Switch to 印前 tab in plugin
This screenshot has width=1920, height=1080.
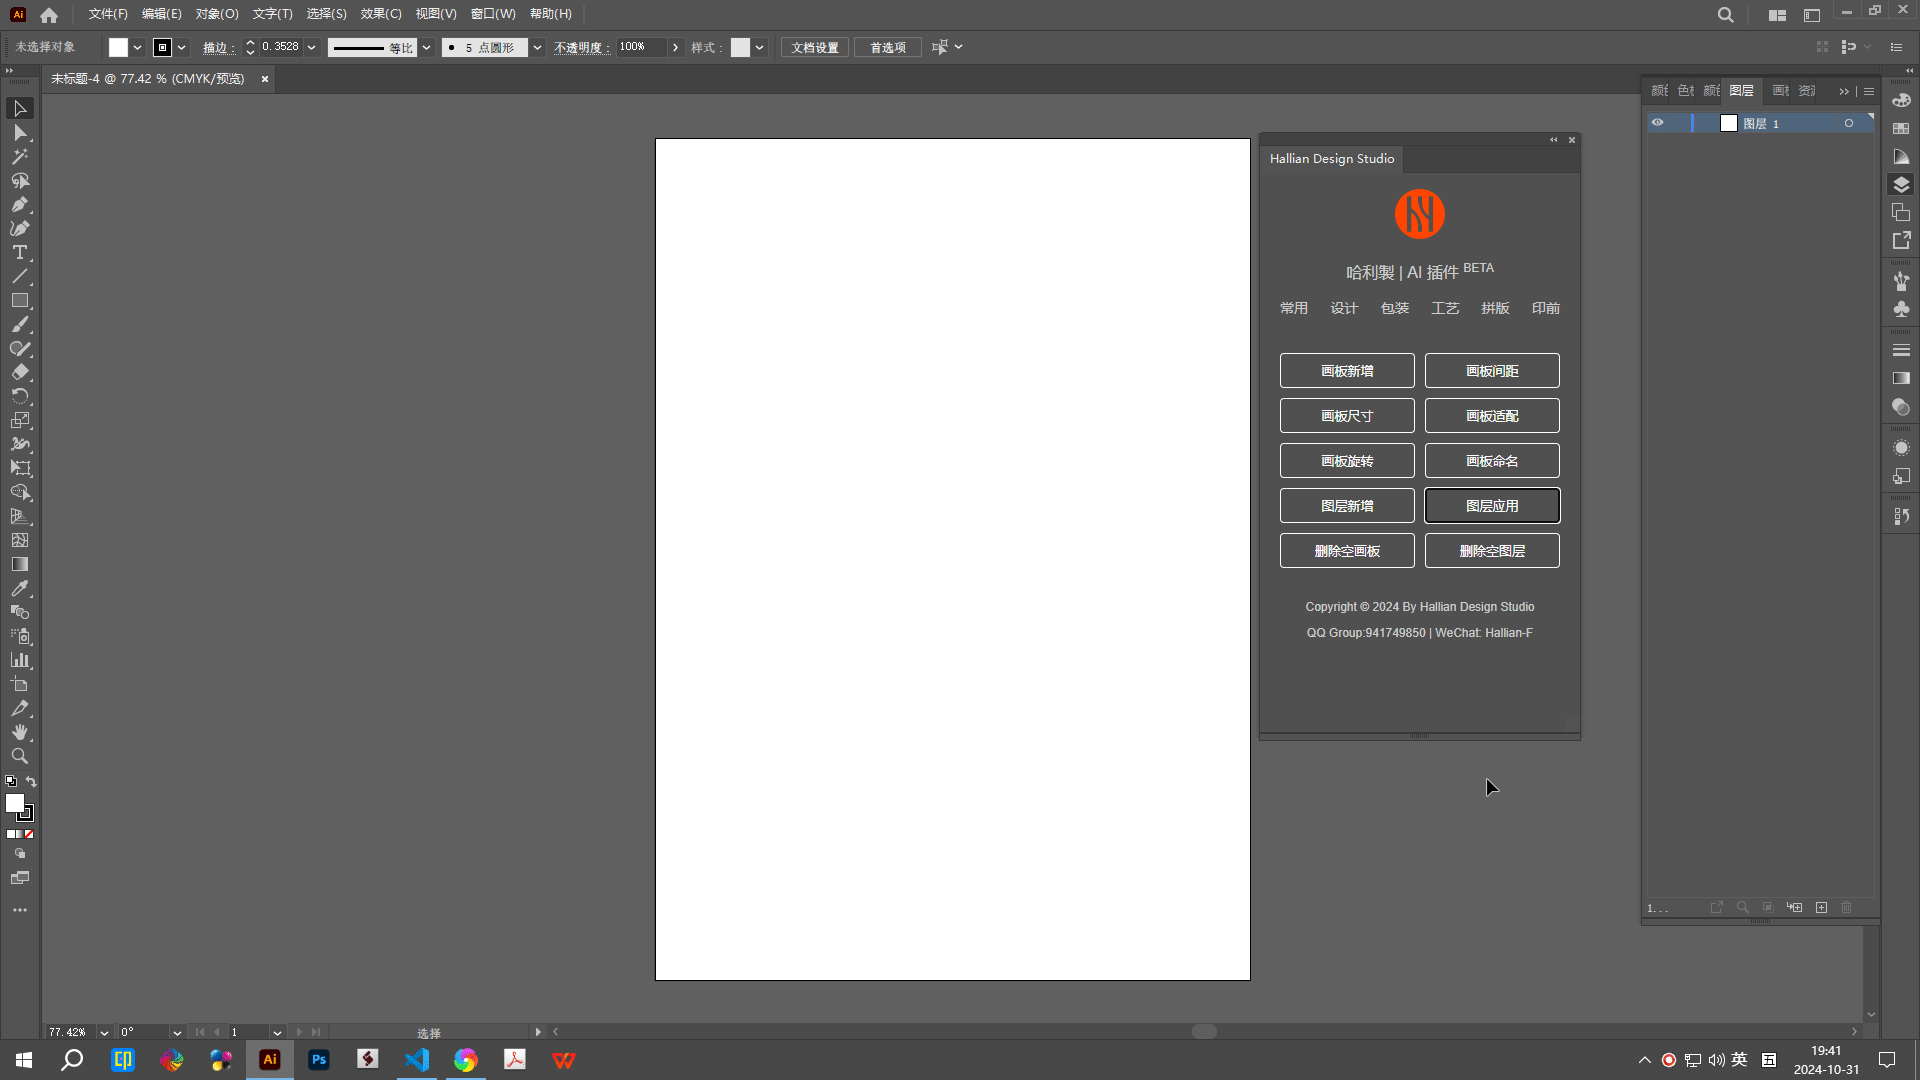click(1545, 308)
